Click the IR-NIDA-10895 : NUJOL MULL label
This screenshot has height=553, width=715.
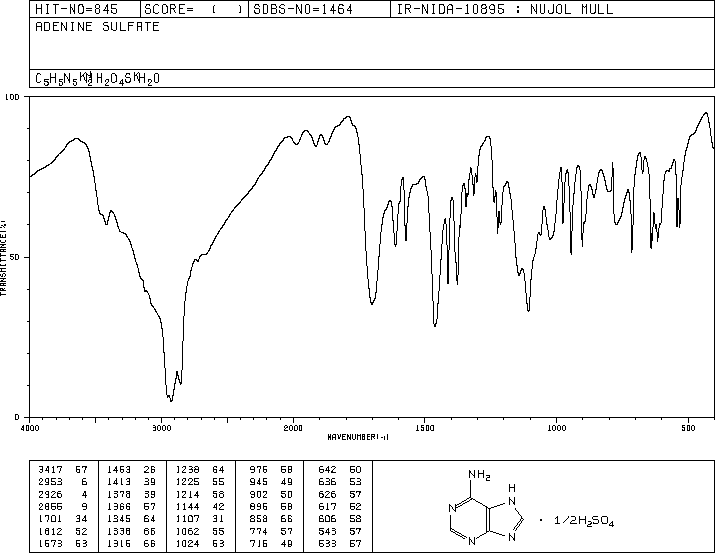pos(505,9)
